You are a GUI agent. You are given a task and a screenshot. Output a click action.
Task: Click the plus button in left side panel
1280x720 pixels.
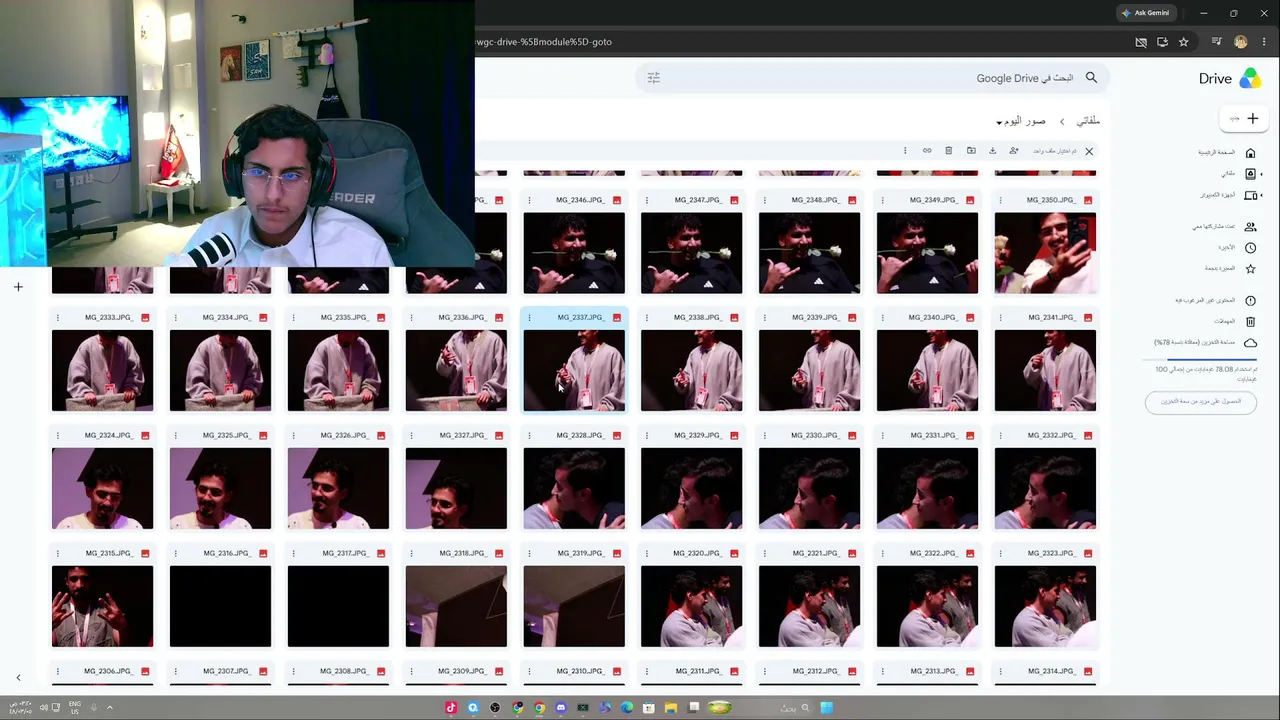18,288
